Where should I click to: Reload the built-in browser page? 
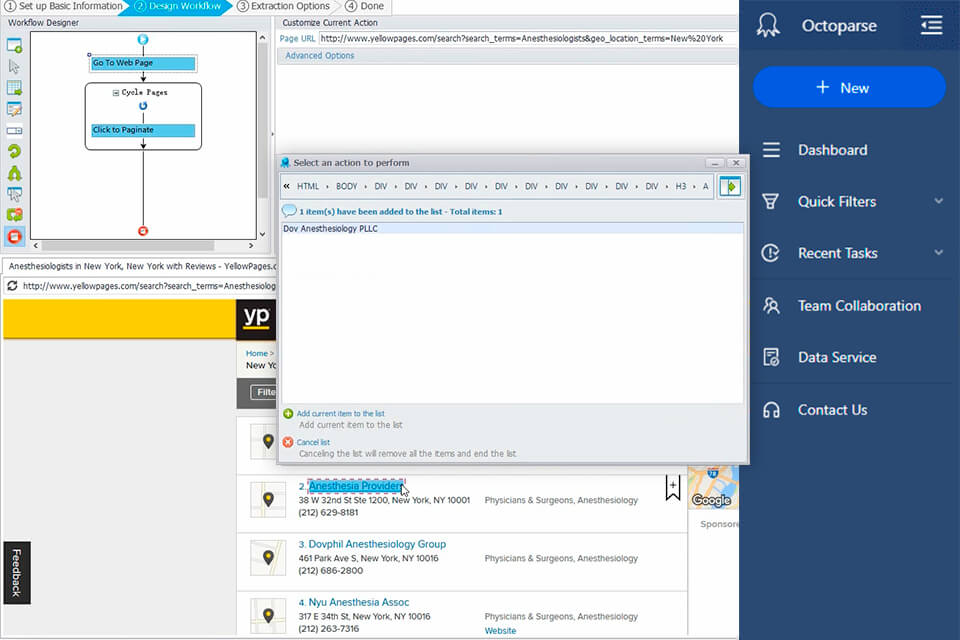pos(12,285)
